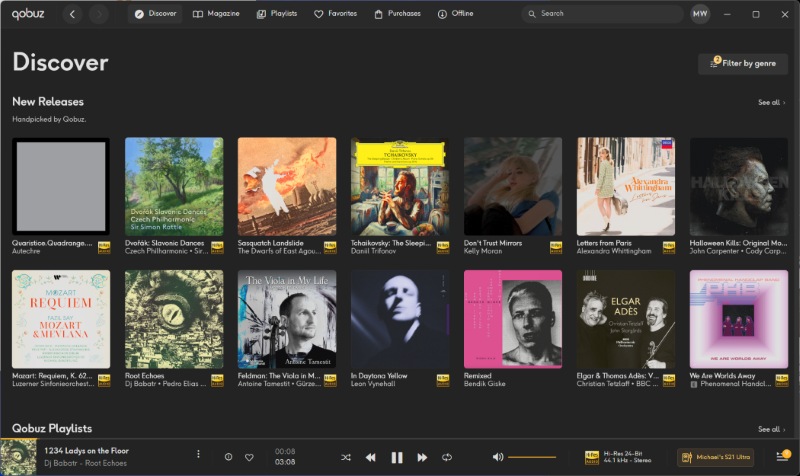Open the MW user account menu
Viewport: 800px width, 476px height.
[x=700, y=14]
